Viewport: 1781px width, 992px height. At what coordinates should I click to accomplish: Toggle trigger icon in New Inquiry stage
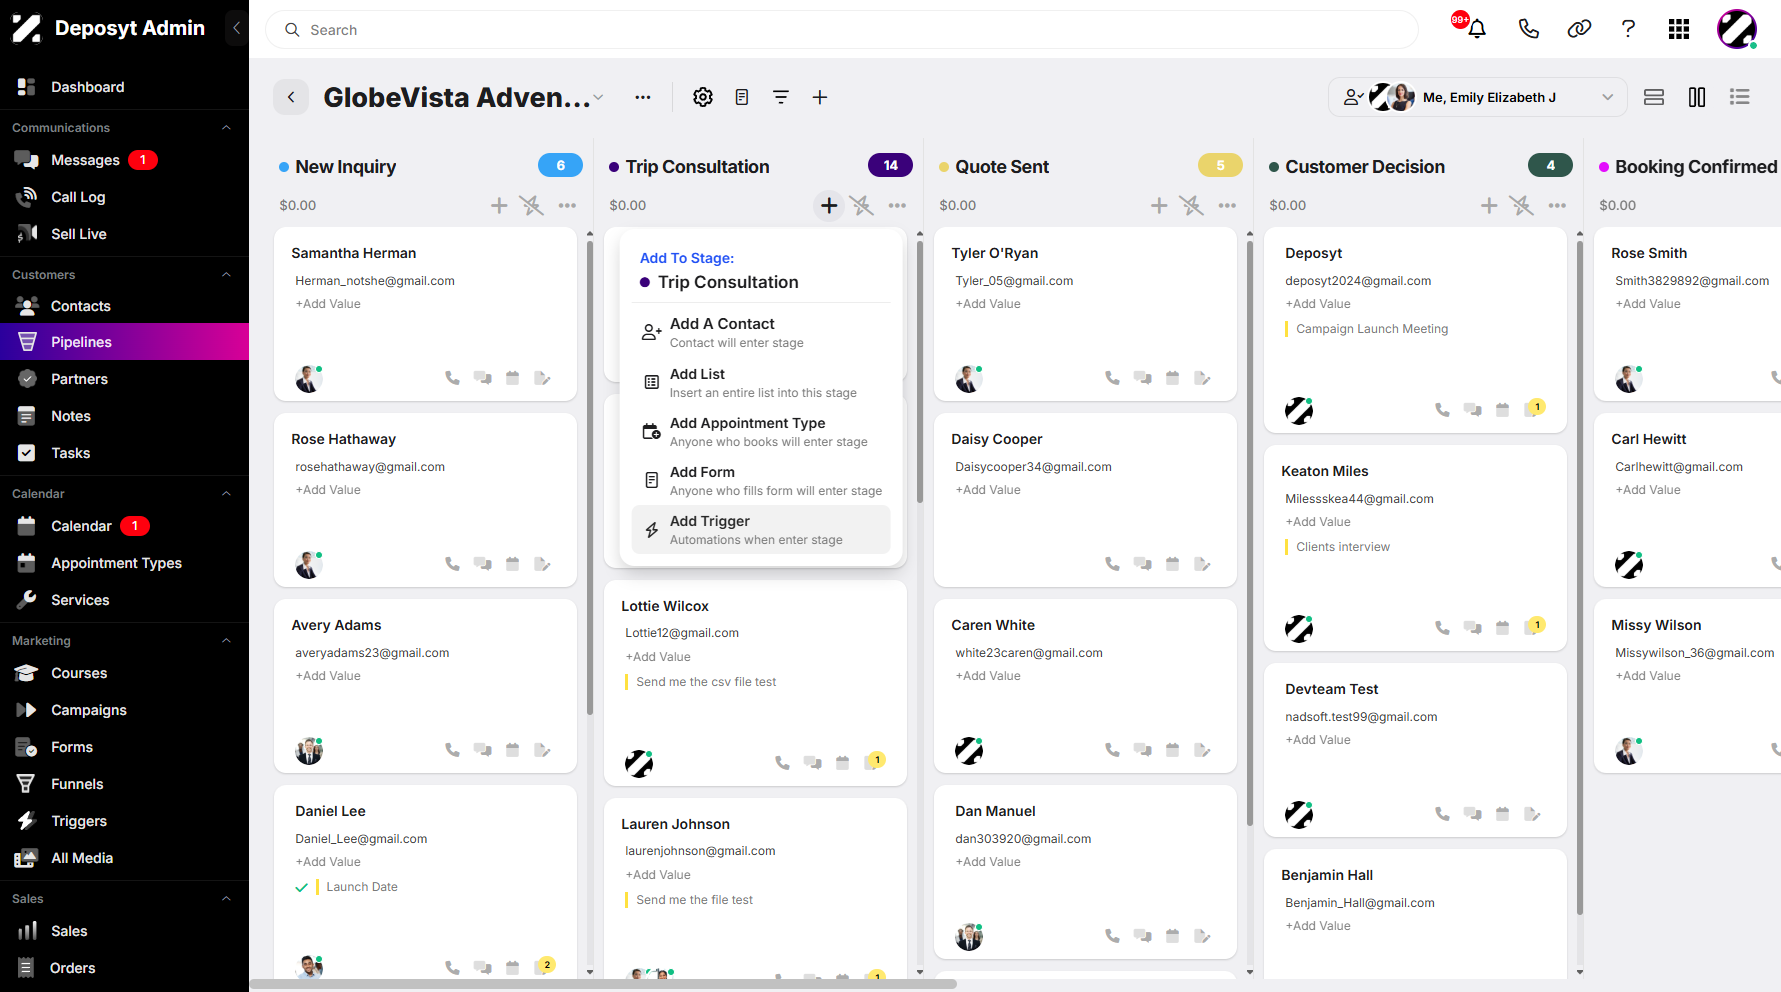(x=531, y=205)
